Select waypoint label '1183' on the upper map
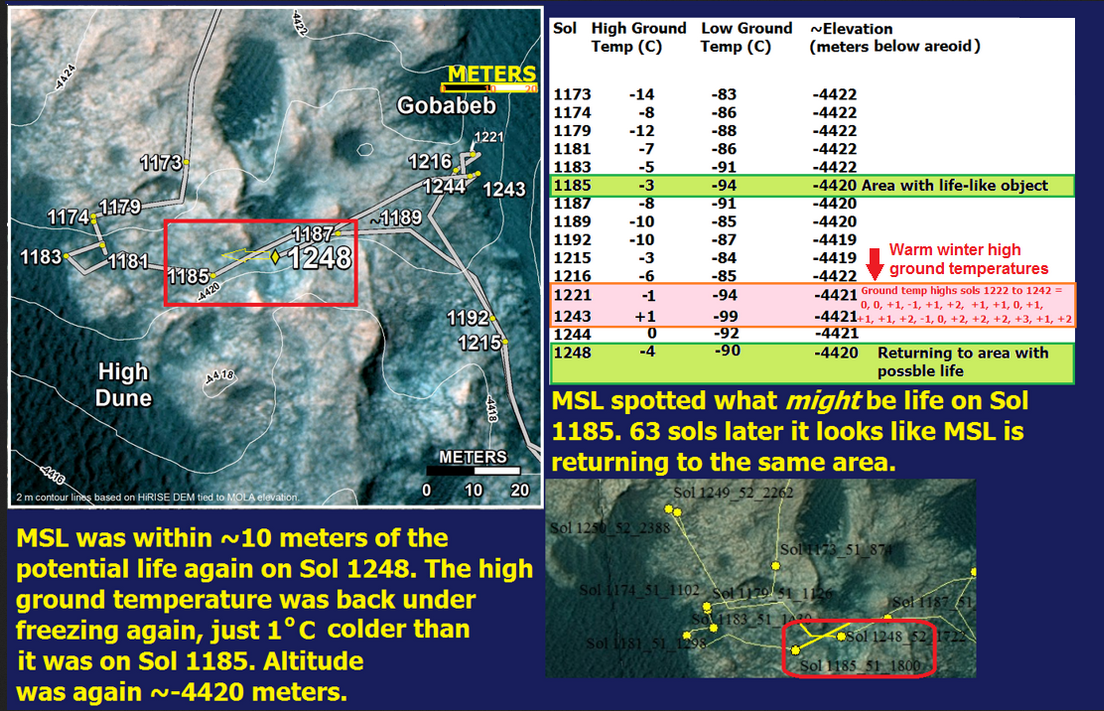This screenshot has height=711, width=1104. (41, 257)
